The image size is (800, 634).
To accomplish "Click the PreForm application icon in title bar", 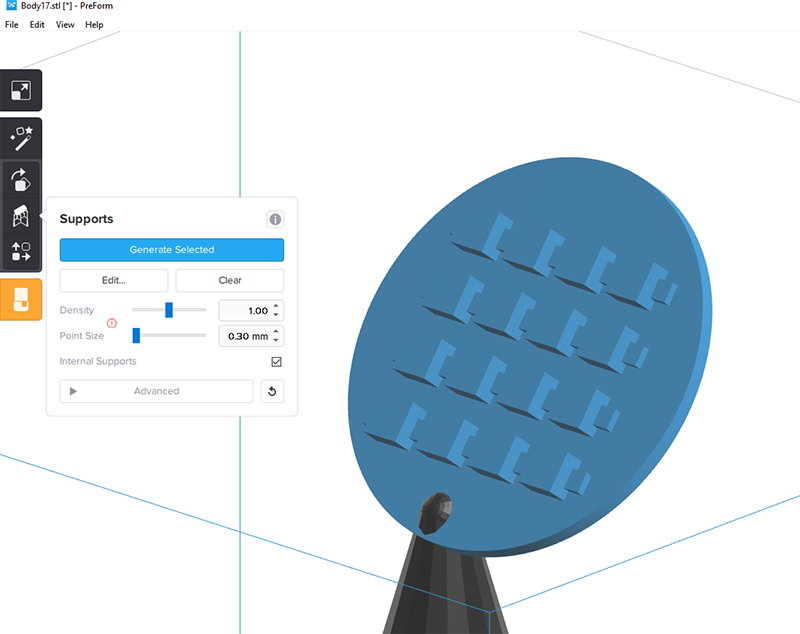I will click(x=11, y=6).
